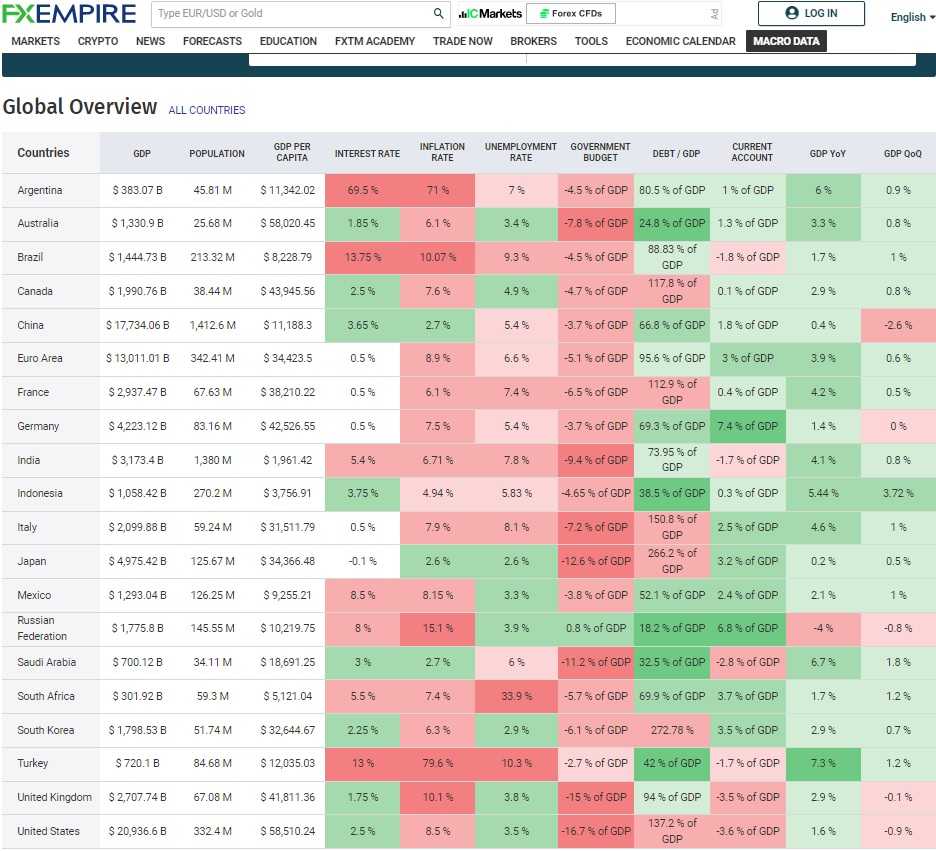Sort by DEBT / GDP column header
936x851 pixels.
pyautogui.click(x=676, y=153)
